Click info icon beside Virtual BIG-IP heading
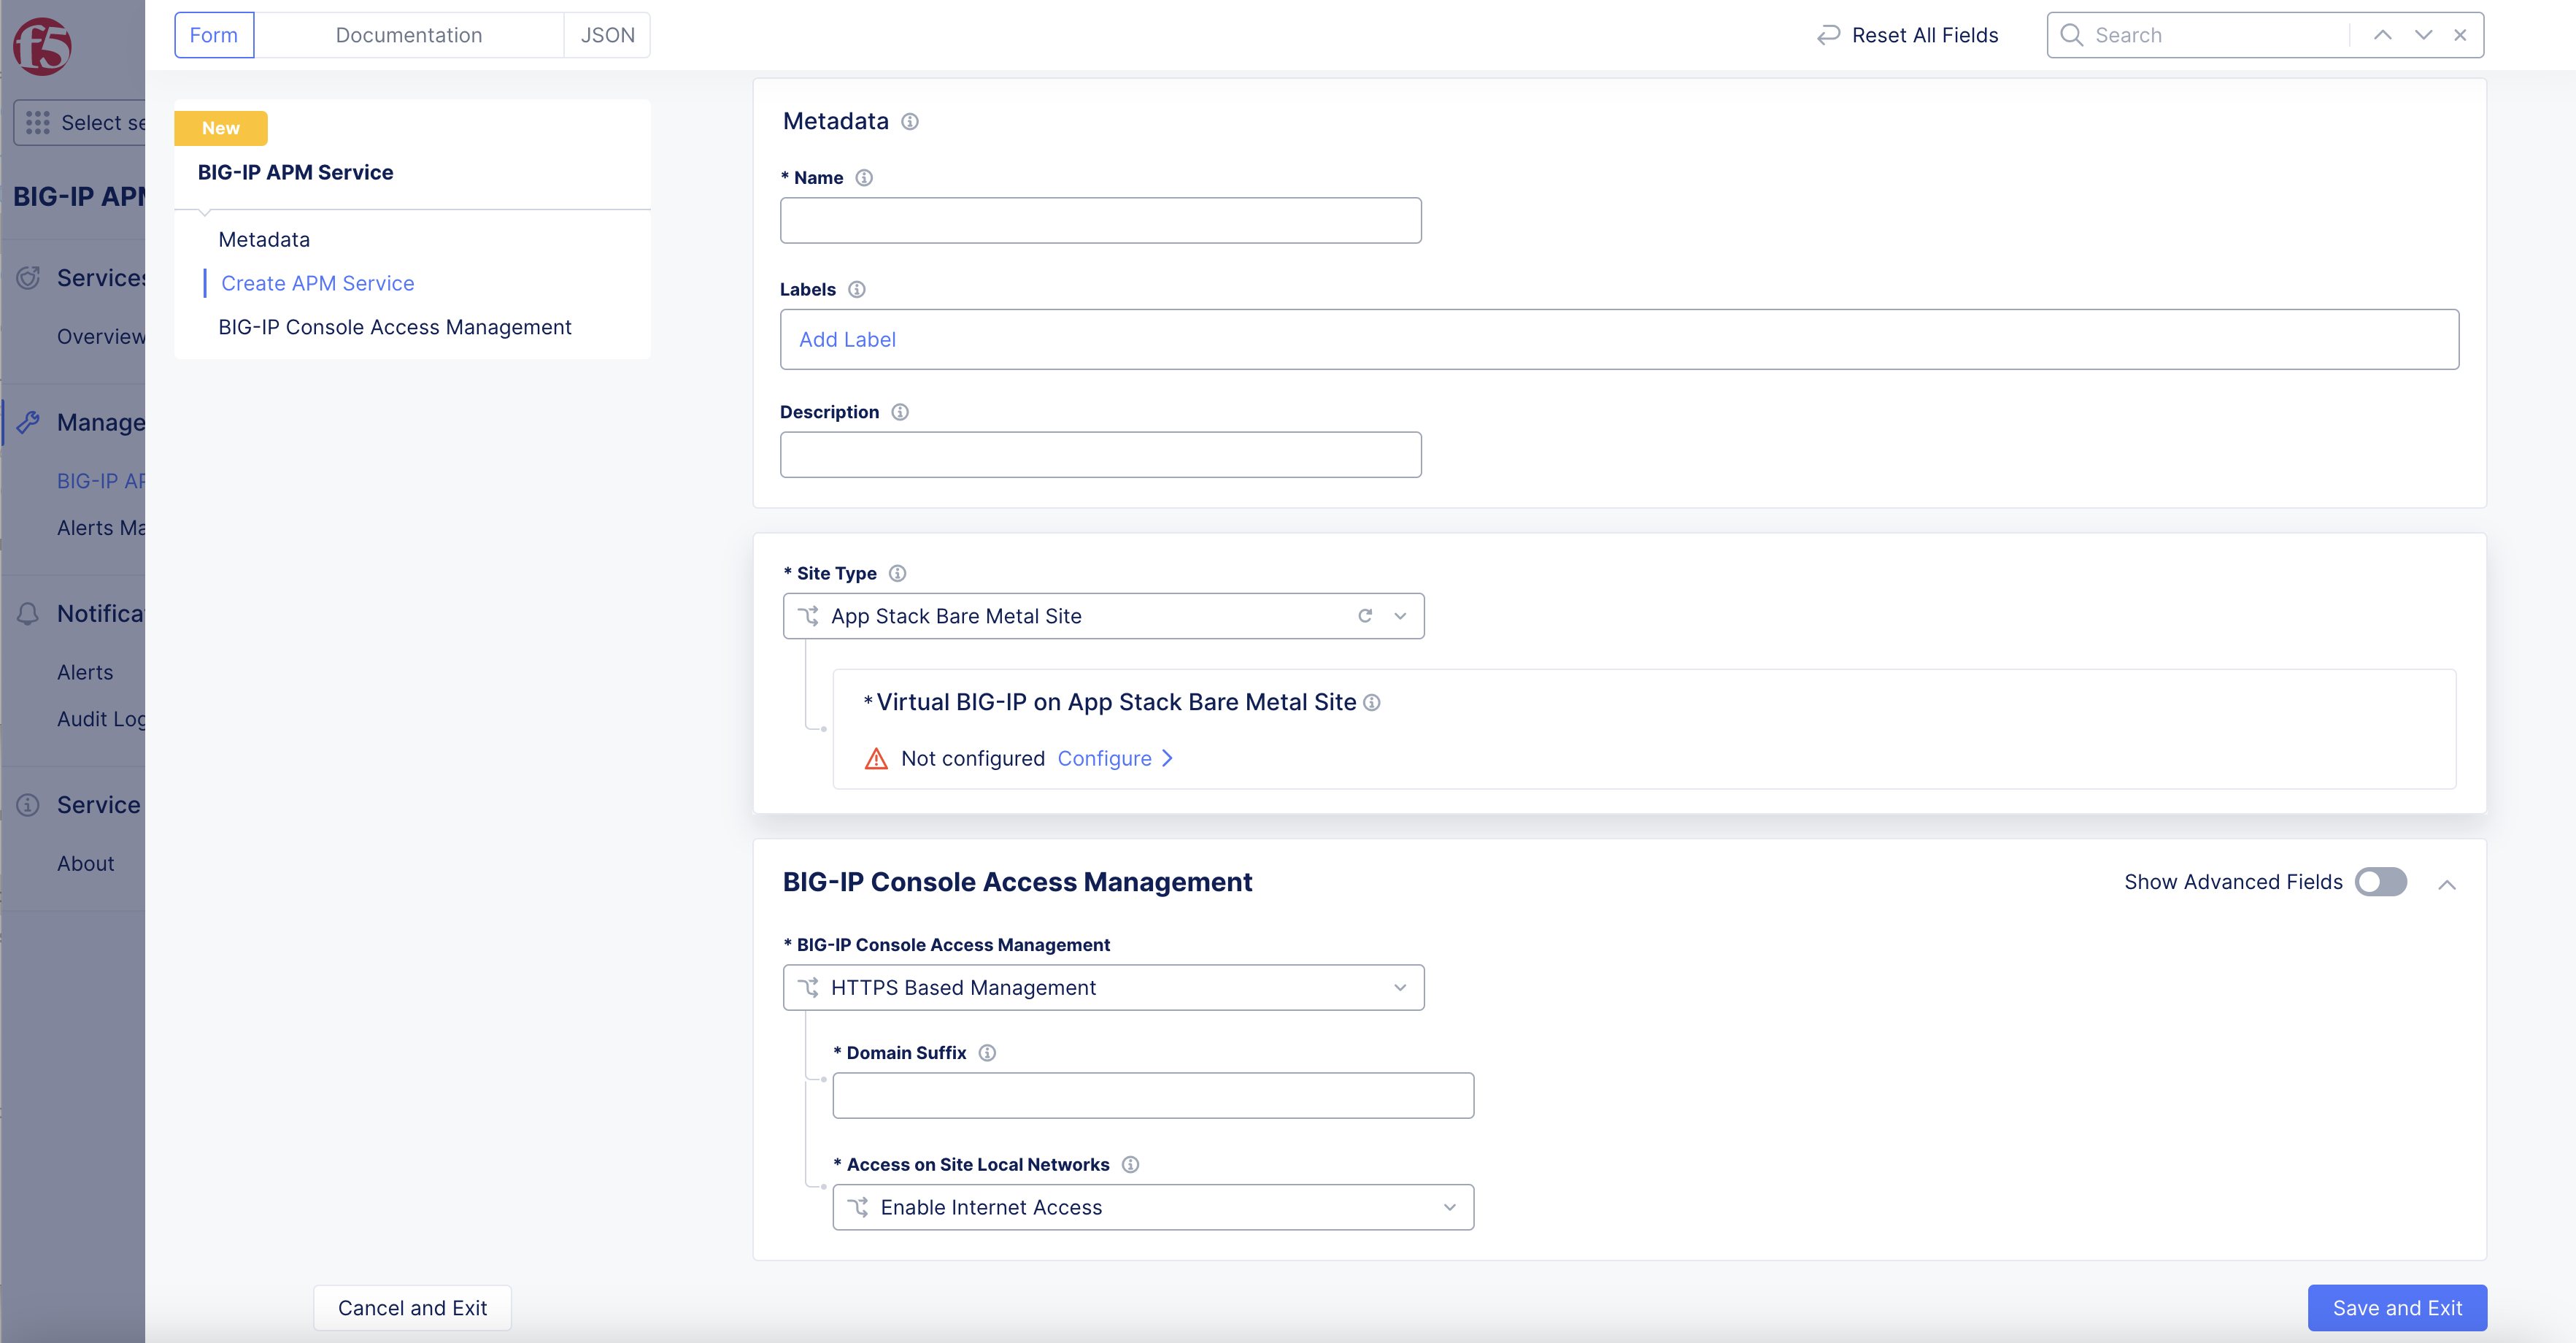Screen dimensions: 2576x1343 [x=1372, y=703]
